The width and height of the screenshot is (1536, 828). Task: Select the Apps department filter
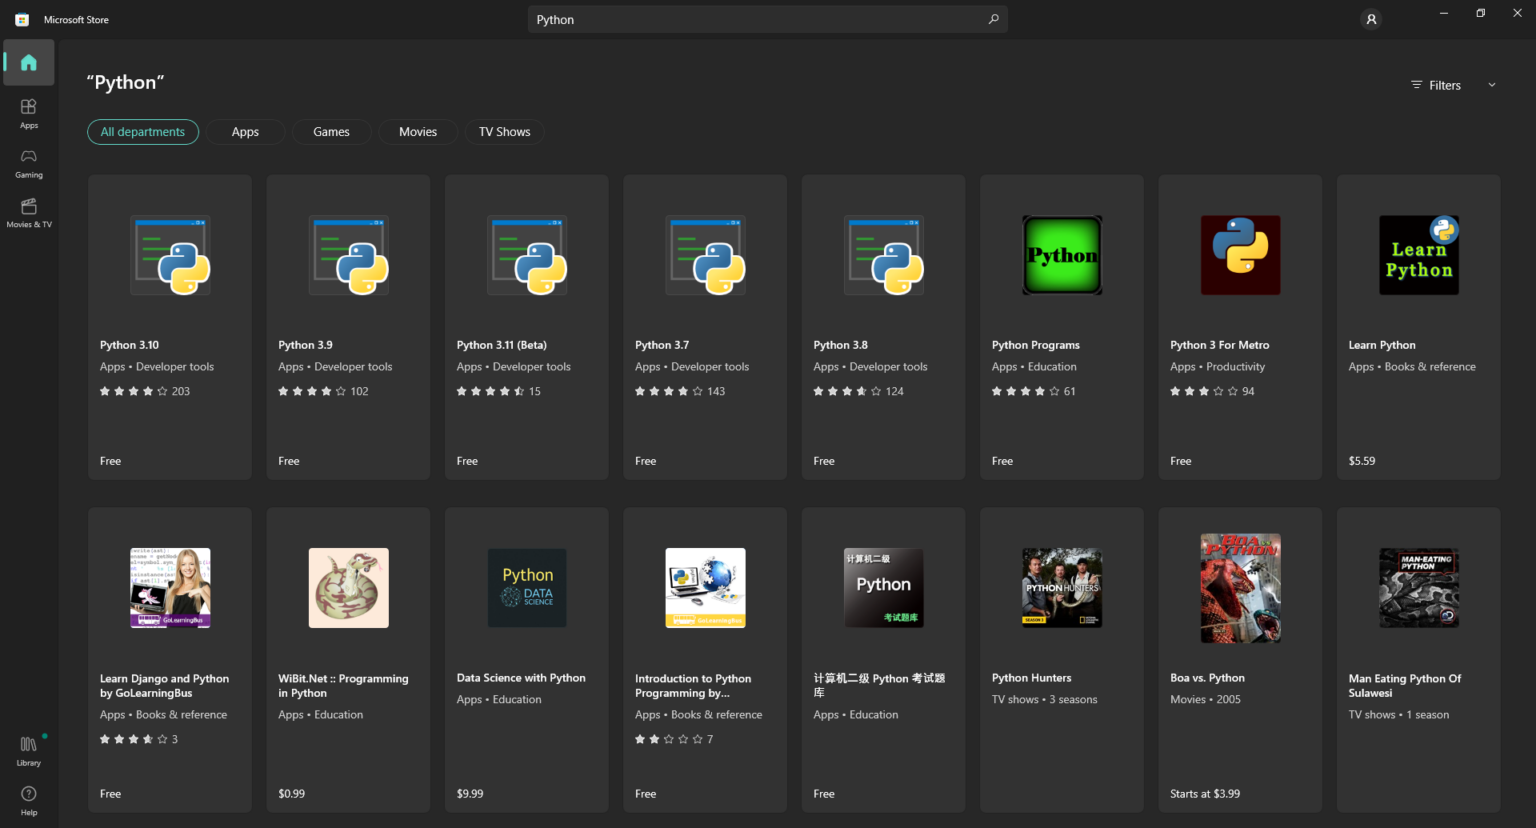coord(245,131)
